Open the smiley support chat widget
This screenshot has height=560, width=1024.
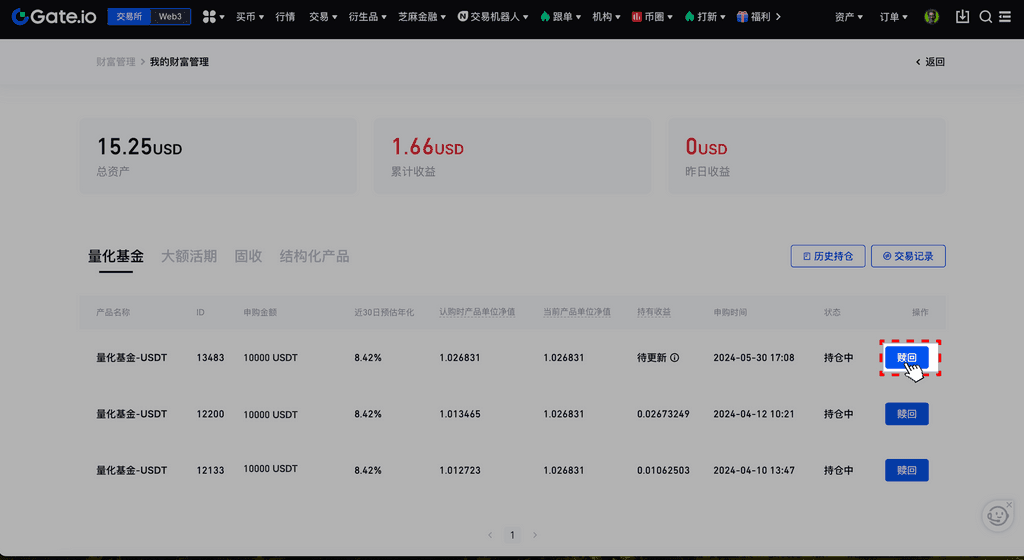(x=997, y=515)
